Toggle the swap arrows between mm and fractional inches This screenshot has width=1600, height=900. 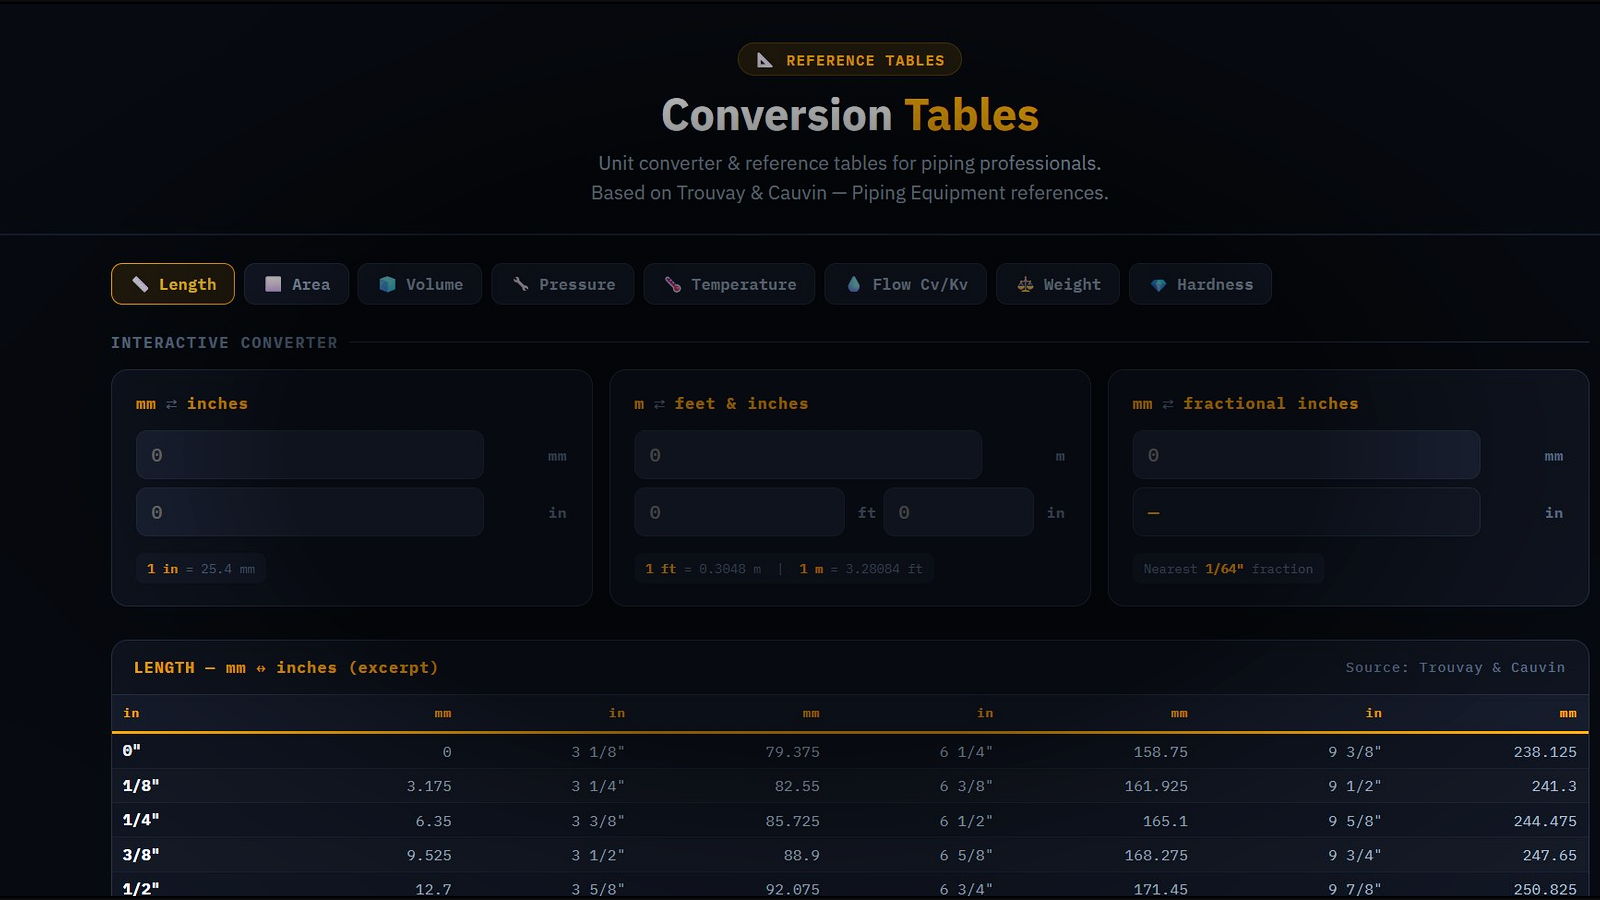[x=1167, y=403]
